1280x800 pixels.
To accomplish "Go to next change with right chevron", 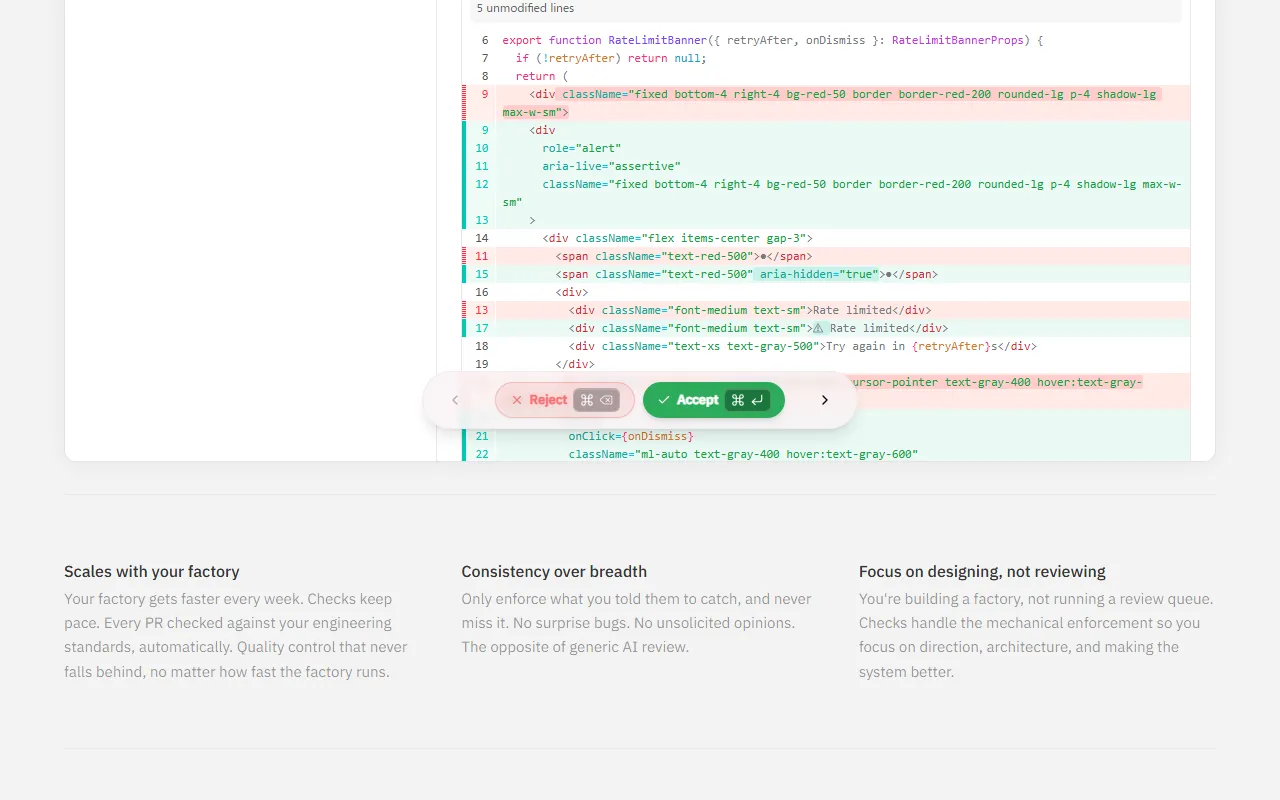I will coord(825,400).
